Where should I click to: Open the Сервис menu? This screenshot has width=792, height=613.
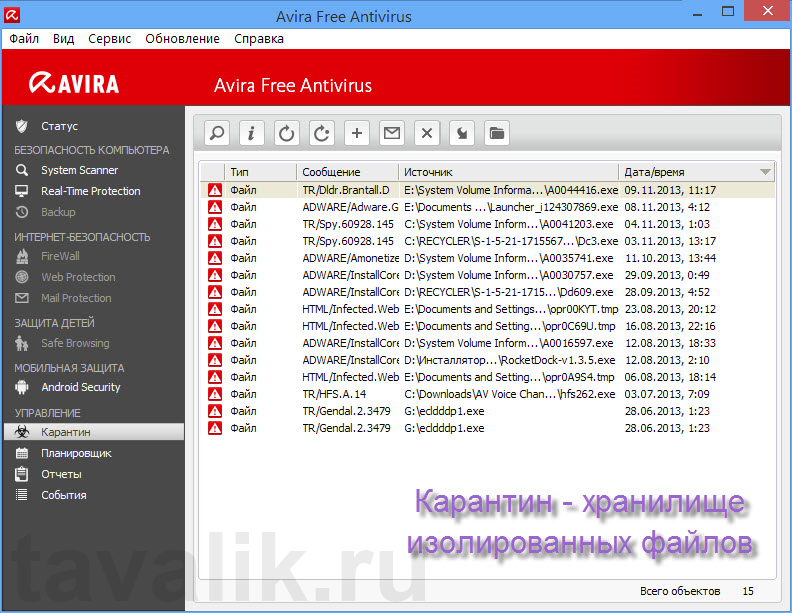click(110, 39)
